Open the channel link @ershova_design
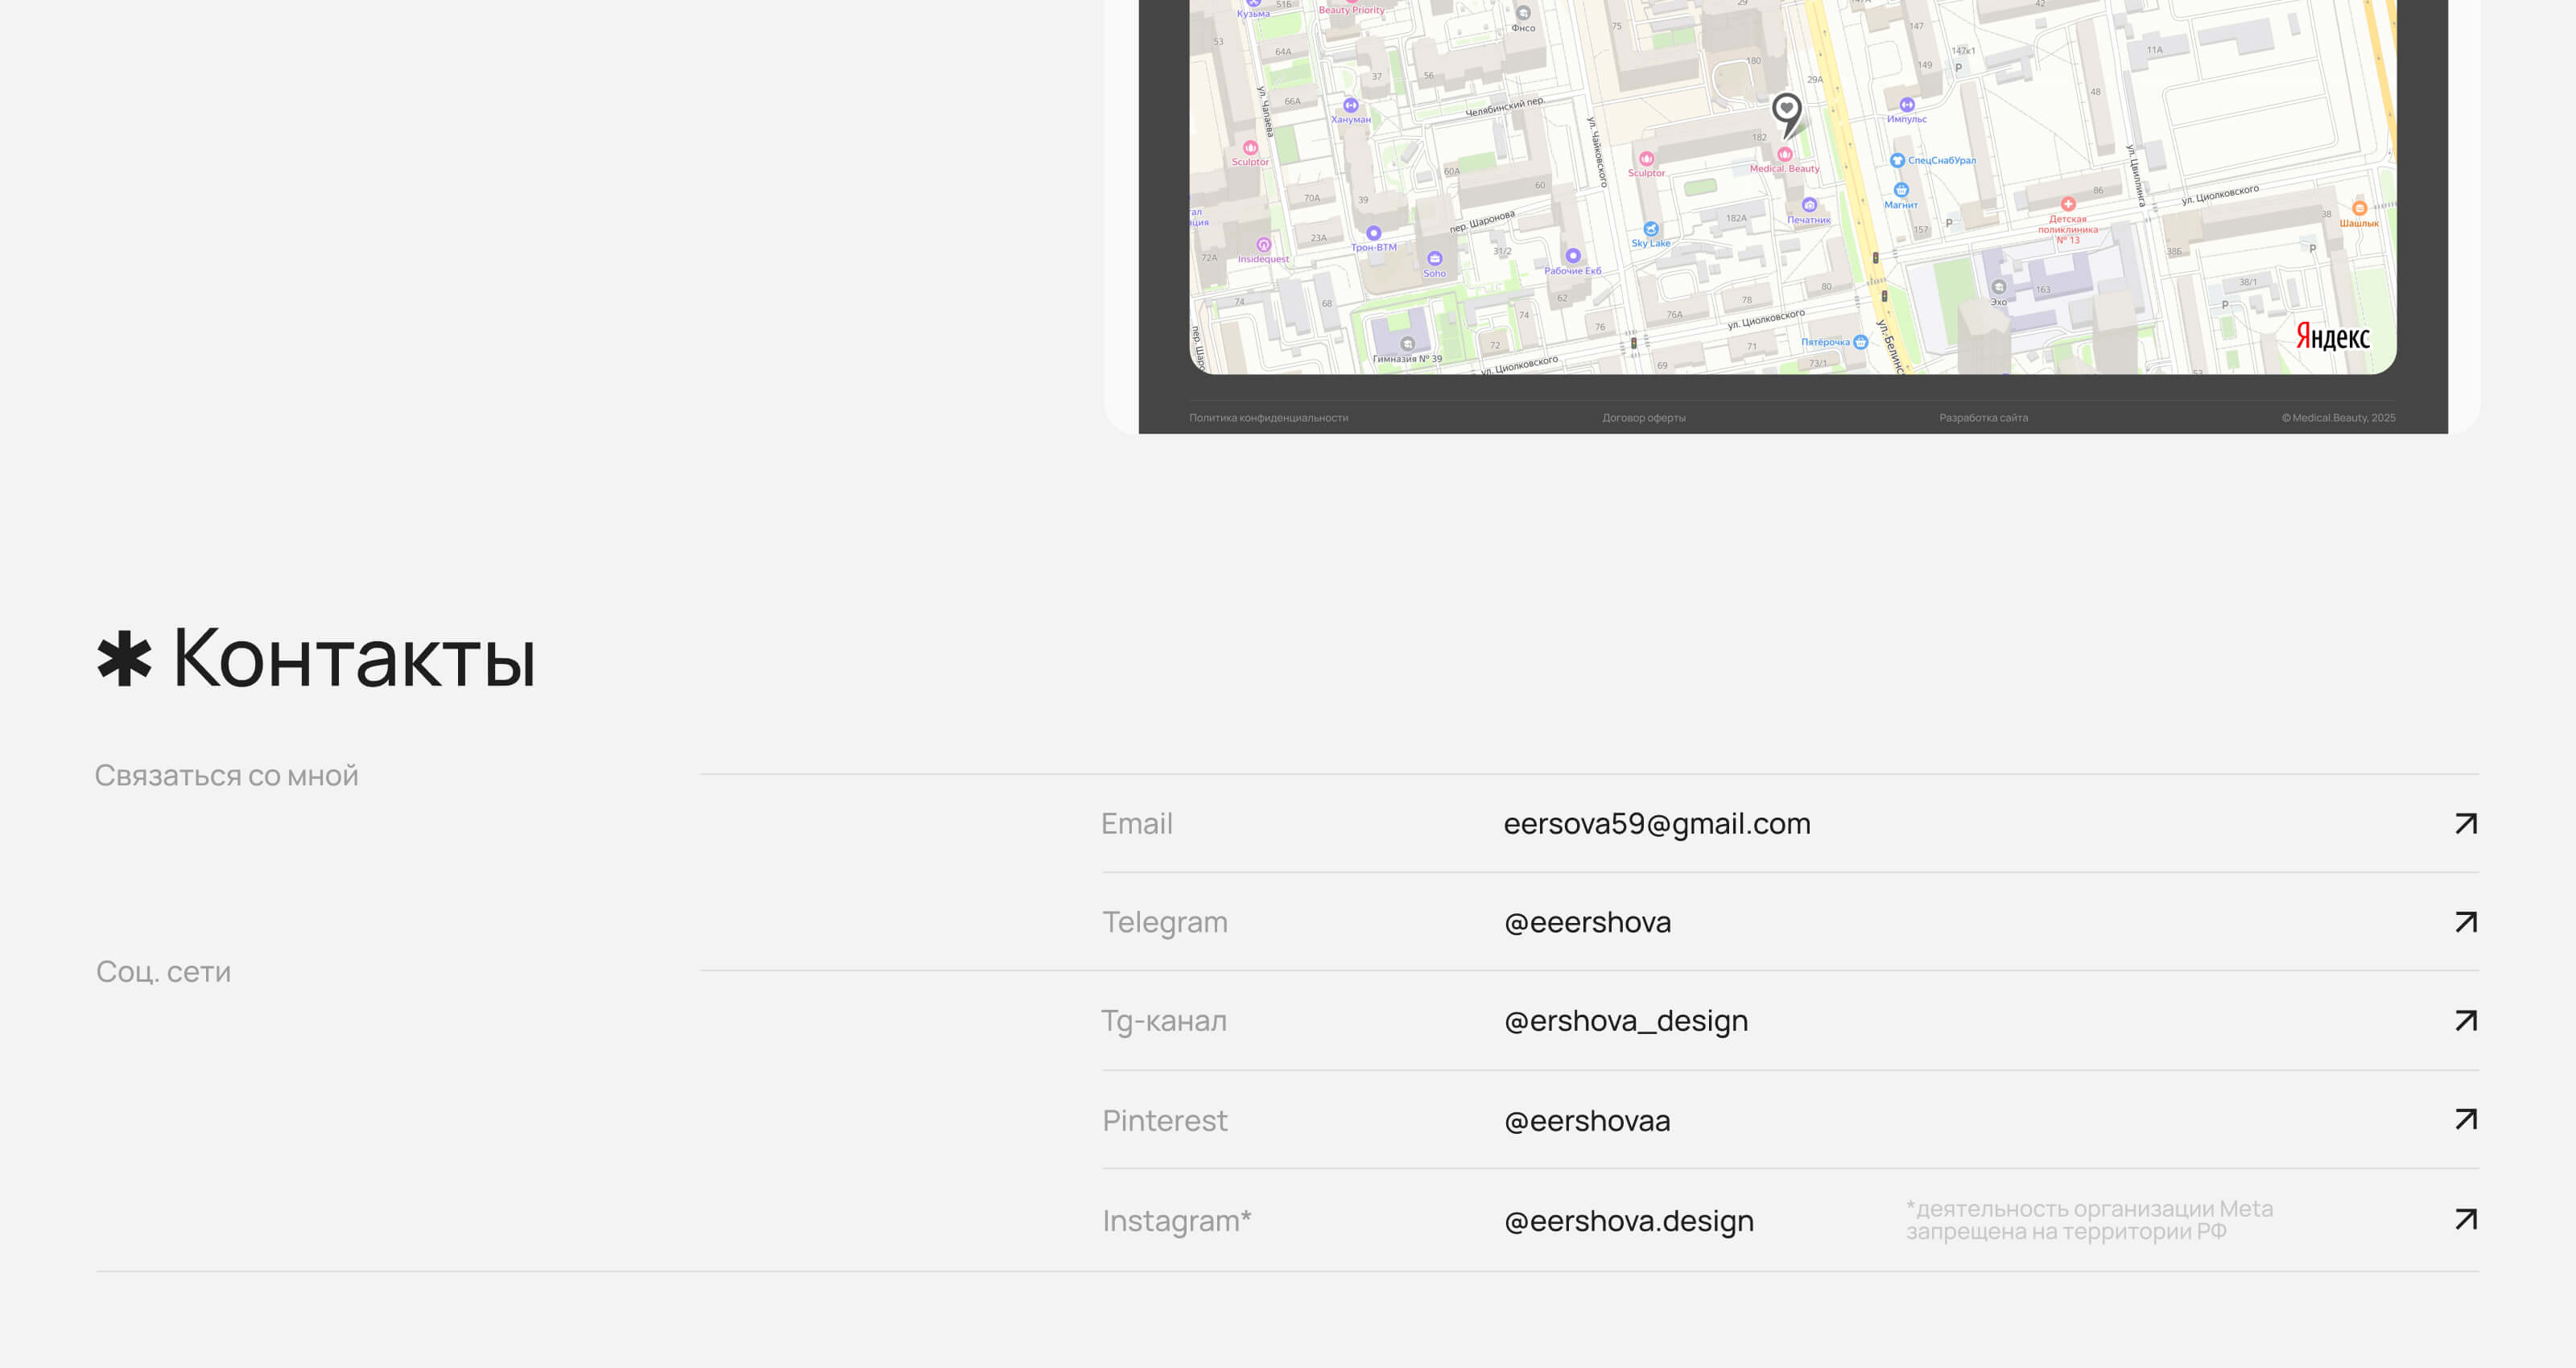 click(1626, 1021)
